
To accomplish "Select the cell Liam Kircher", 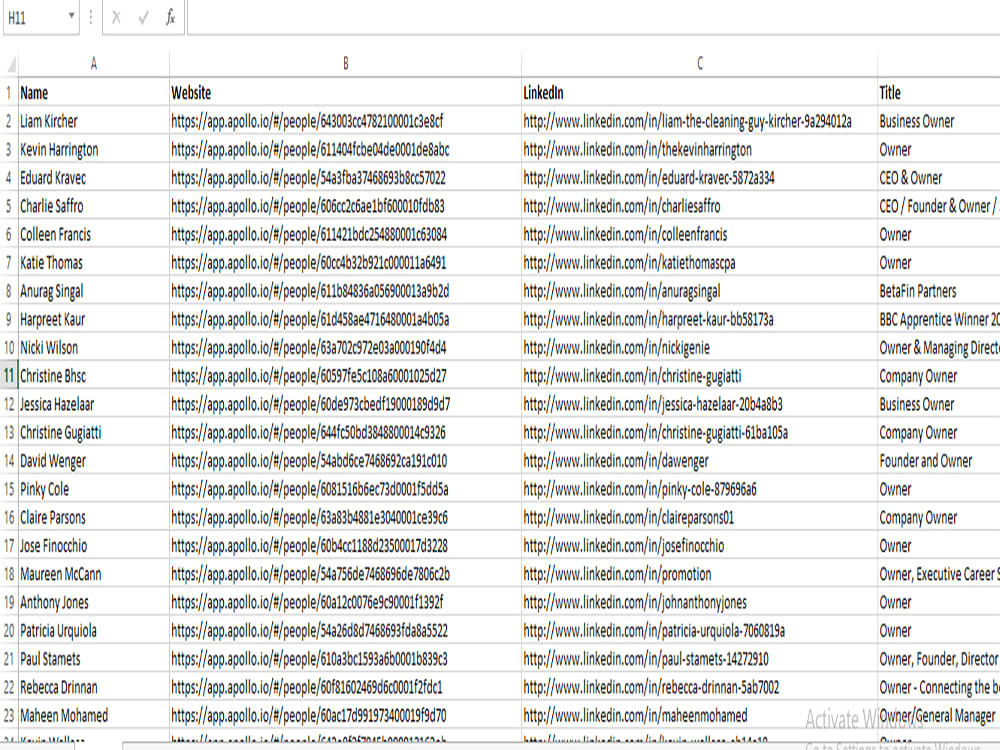I will 94,121.
